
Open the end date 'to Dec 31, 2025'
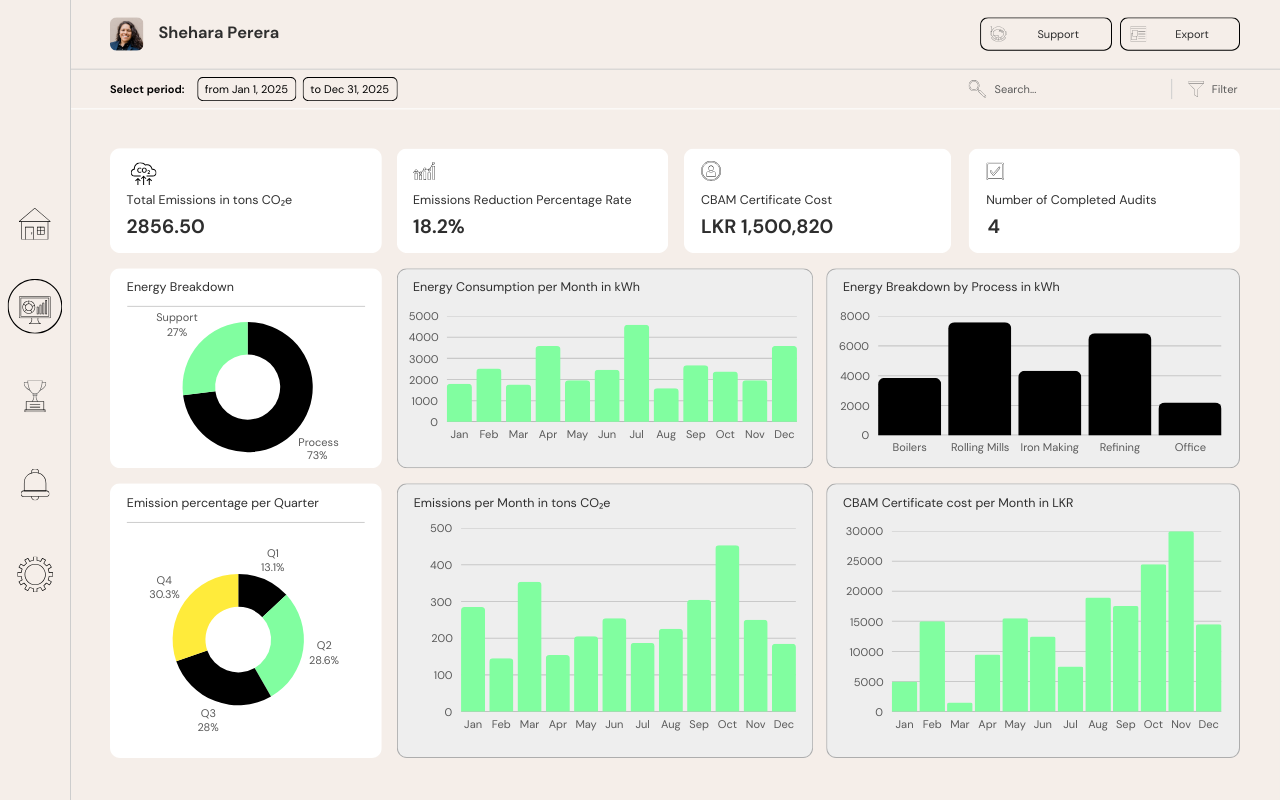pyautogui.click(x=349, y=89)
